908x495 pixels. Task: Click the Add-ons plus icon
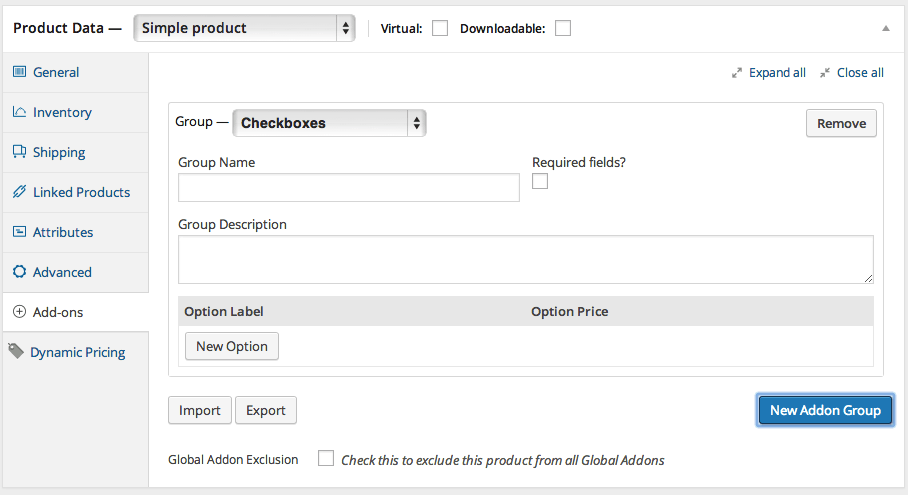(19, 312)
